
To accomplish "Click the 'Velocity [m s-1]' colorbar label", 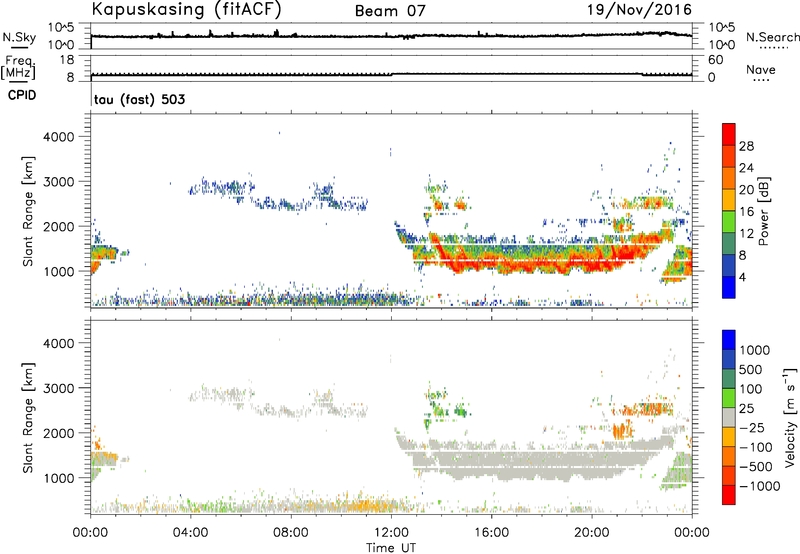I will pyautogui.click(x=790, y=417).
